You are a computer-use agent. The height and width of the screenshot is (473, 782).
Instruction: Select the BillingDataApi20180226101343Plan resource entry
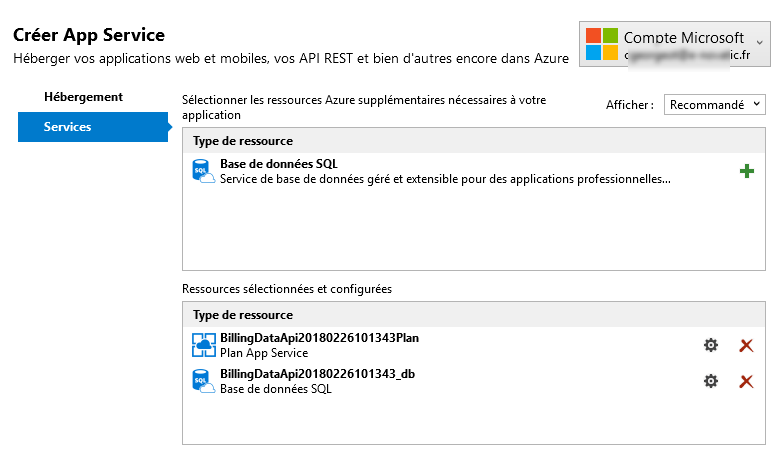474,345
